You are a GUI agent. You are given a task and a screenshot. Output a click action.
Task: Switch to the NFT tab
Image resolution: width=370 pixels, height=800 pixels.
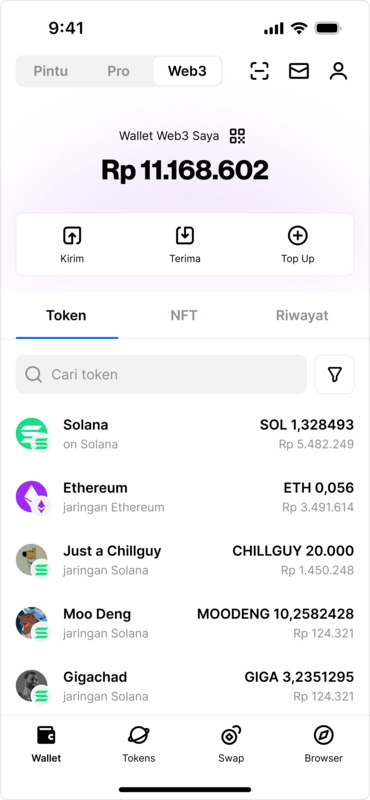point(184,315)
